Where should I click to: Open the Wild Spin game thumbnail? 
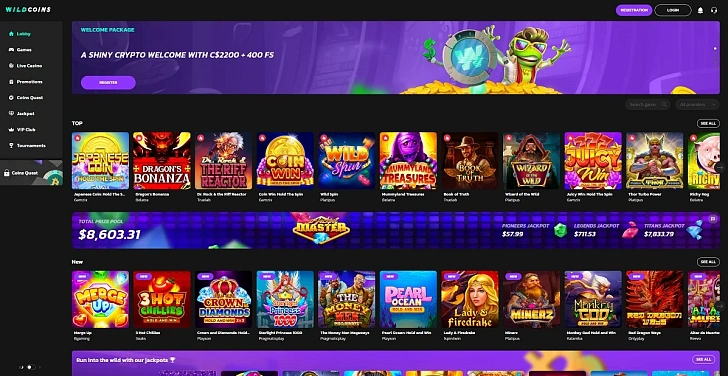(346, 161)
